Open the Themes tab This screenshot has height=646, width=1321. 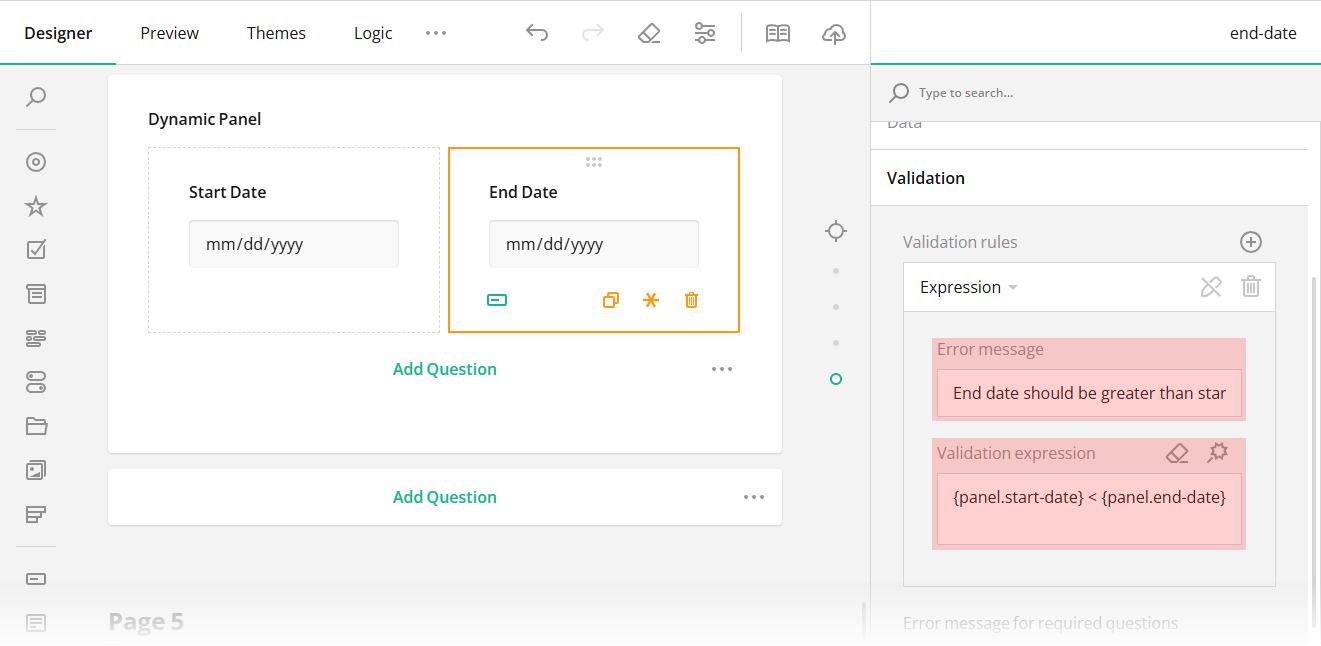point(276,33)
